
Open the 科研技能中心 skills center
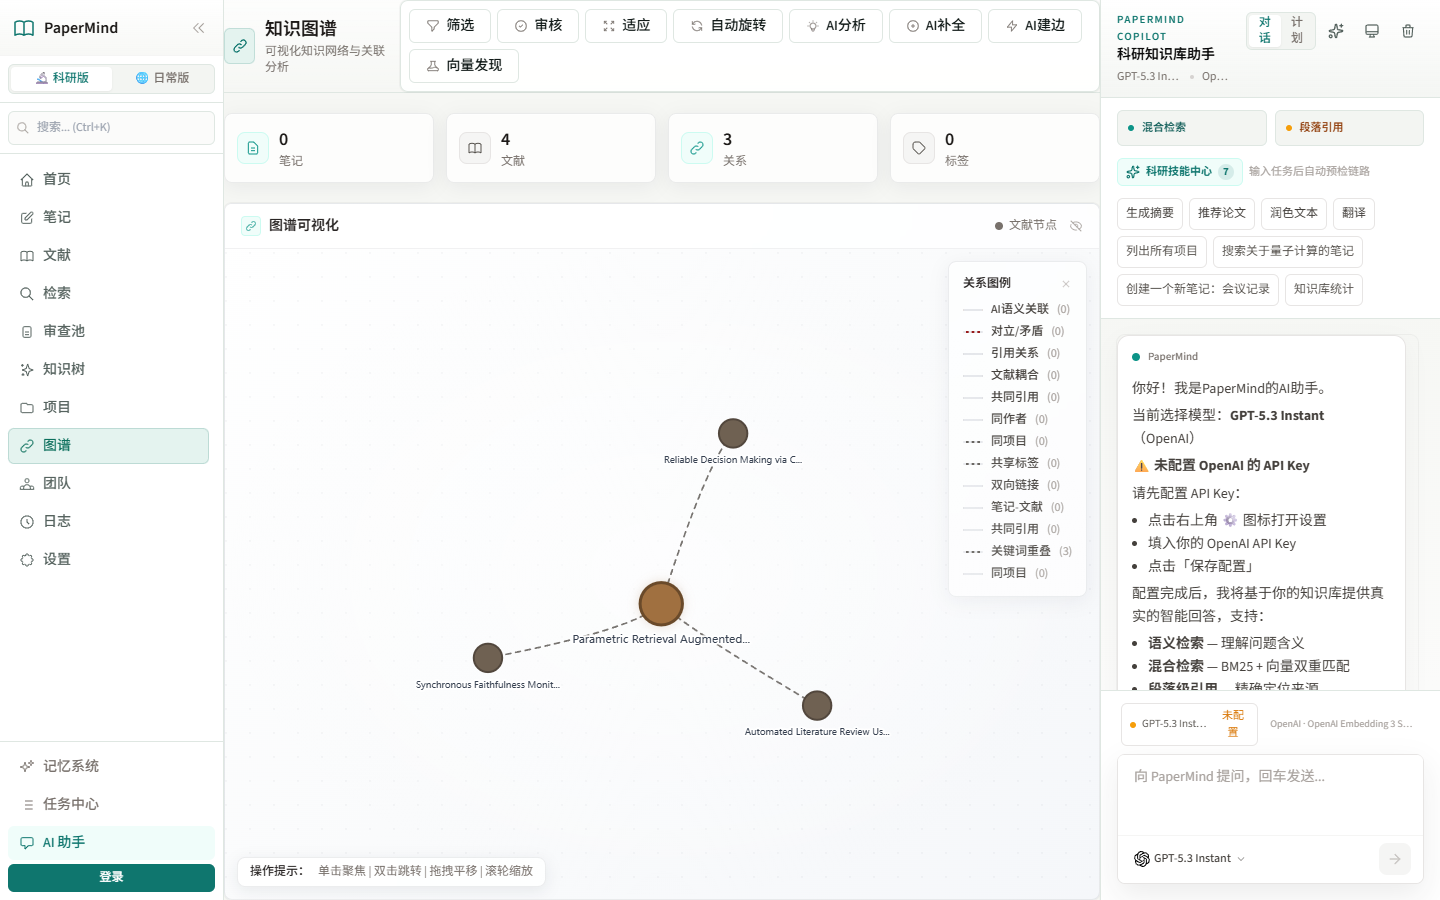click(x=1180, y=172)
